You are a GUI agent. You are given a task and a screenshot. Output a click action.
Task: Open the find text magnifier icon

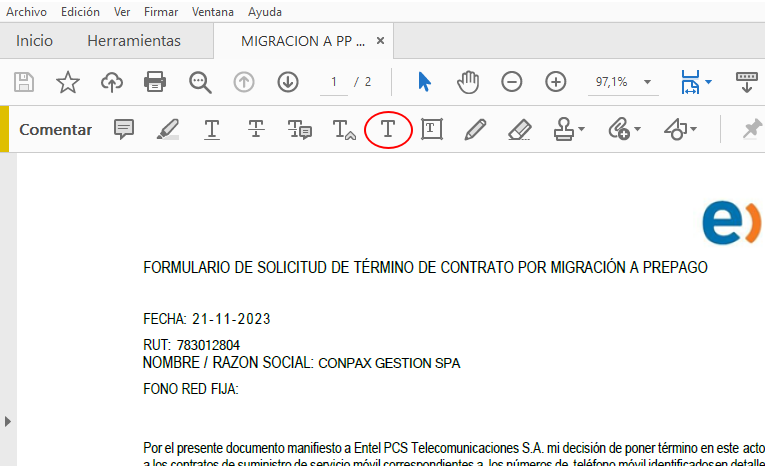[200, 82]
